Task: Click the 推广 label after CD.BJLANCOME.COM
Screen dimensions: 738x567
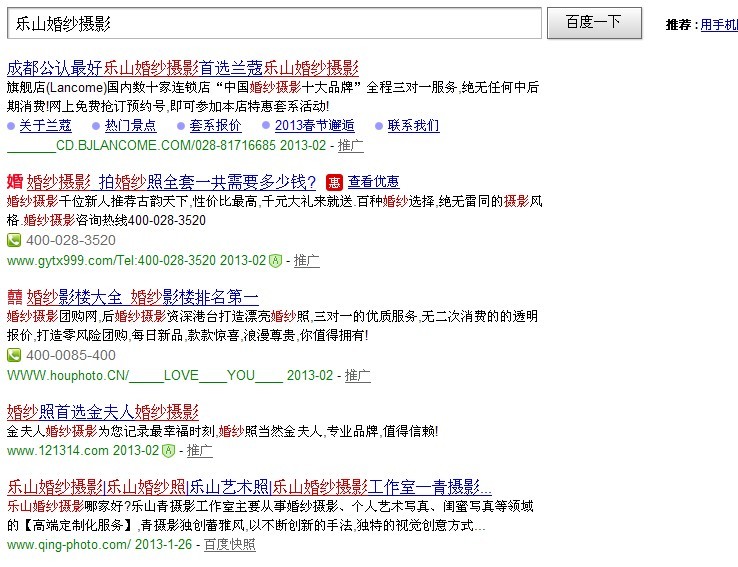Action: tap(351, 145)
